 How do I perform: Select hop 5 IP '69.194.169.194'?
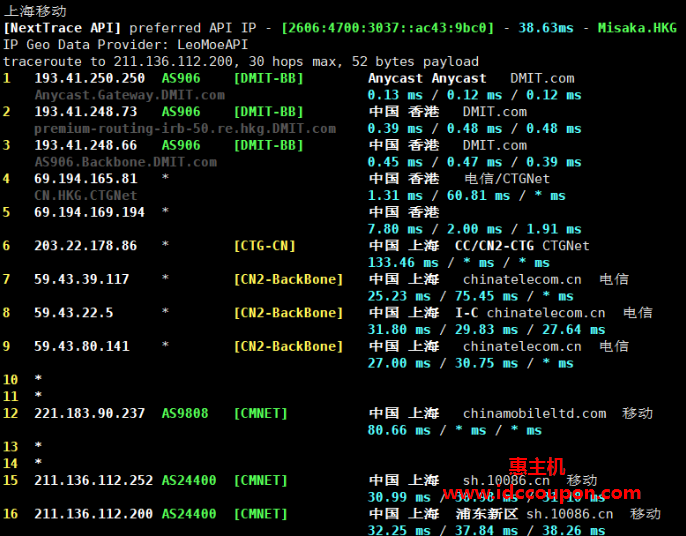point(90,212)
